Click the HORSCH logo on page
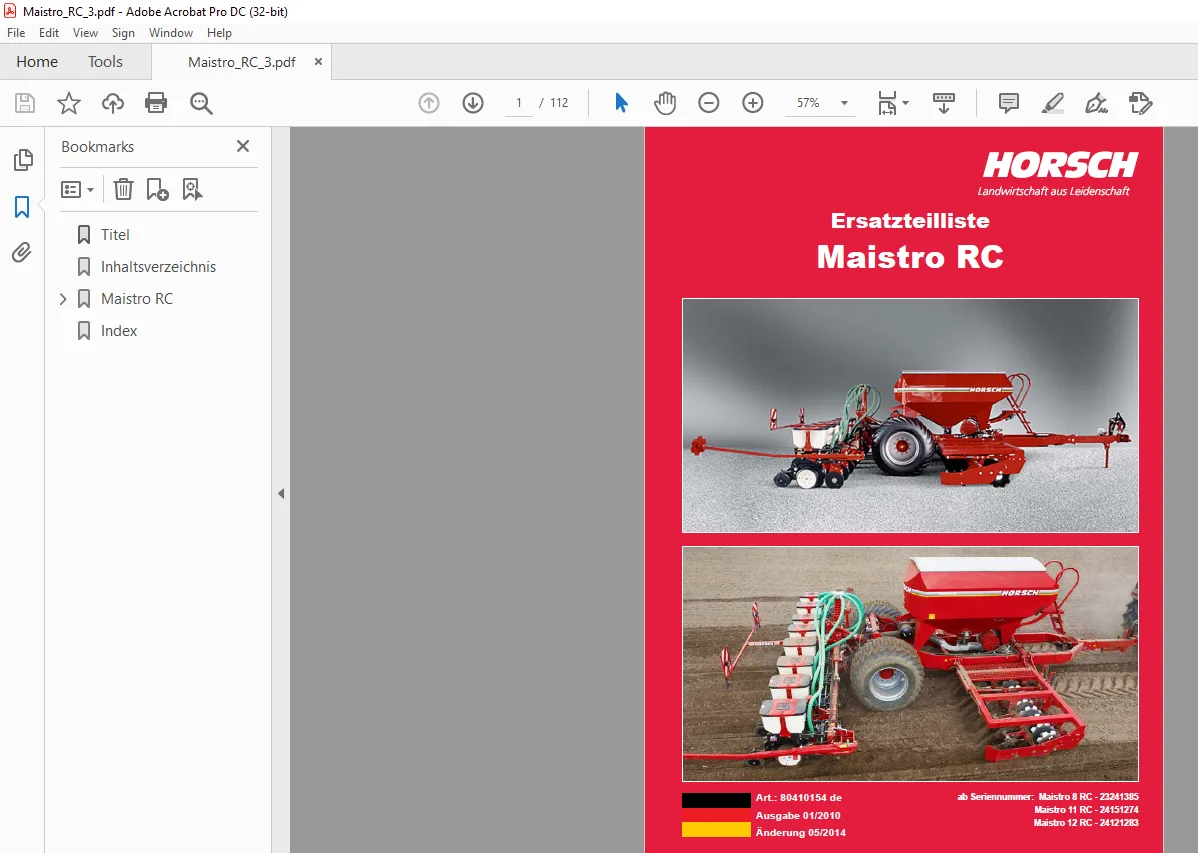This screenshot has width=1198, height=853. click(x=1060, y=165)
